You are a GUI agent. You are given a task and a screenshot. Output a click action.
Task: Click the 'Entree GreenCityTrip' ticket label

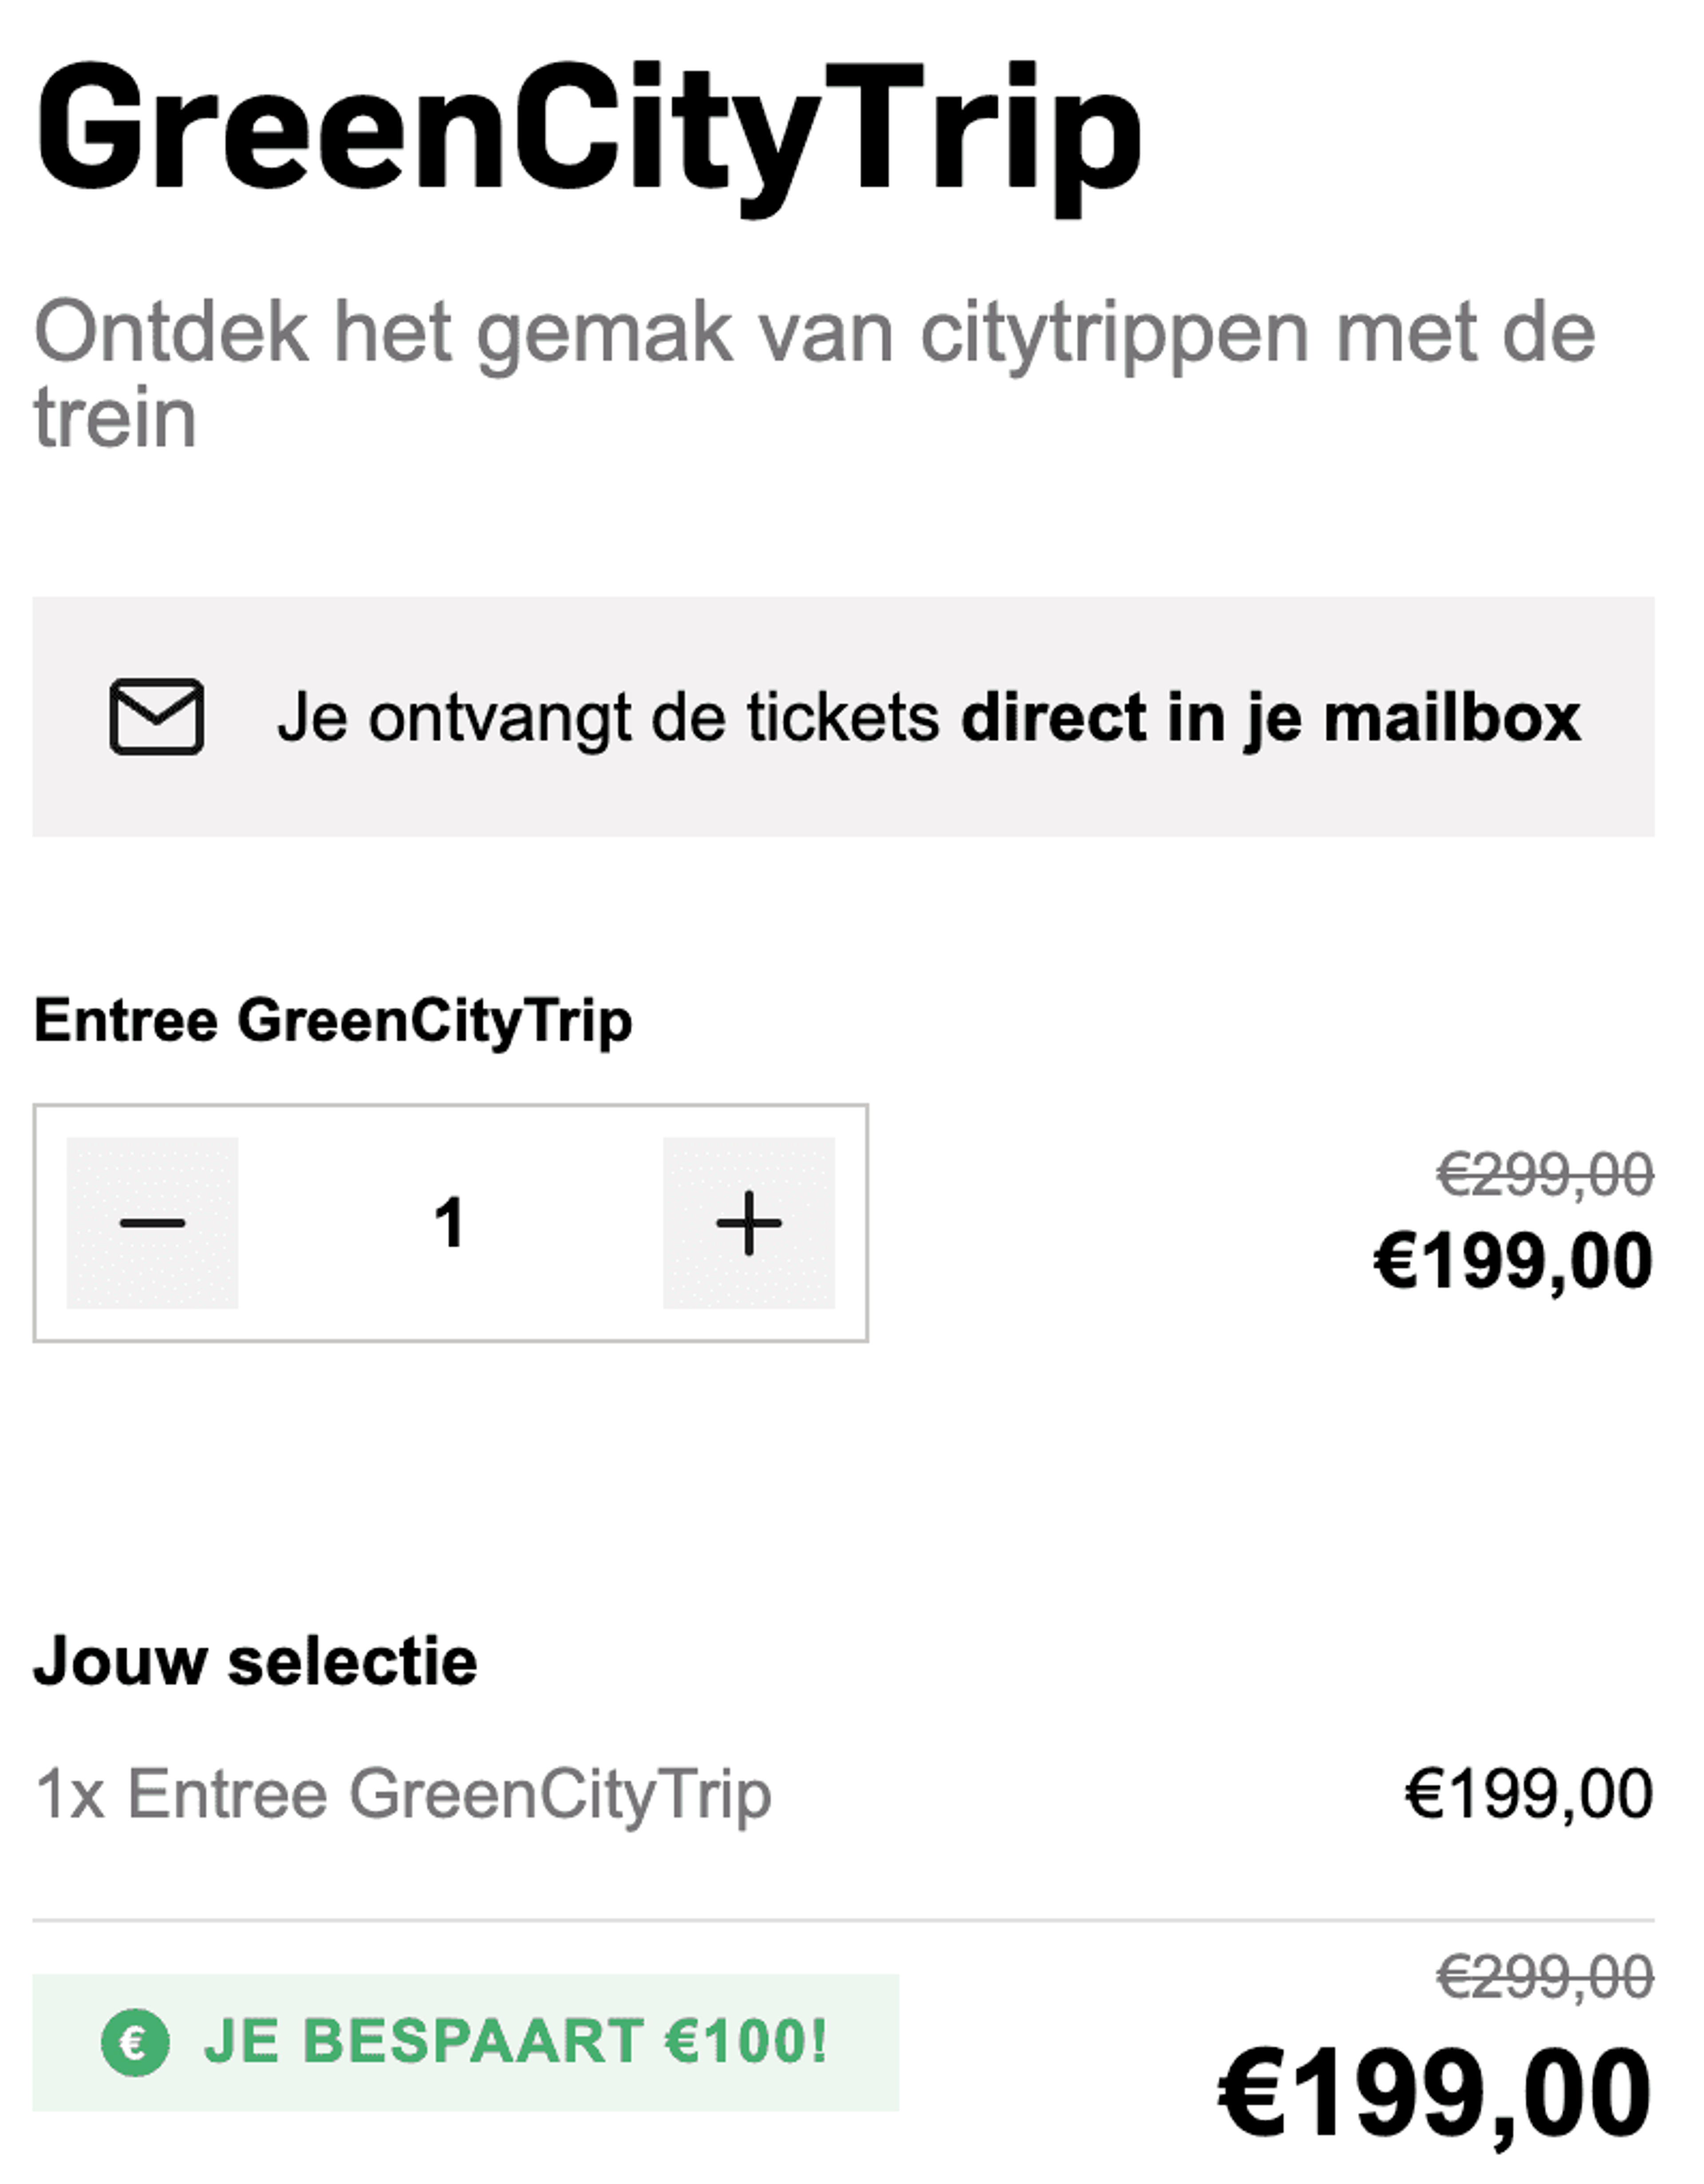333,1021
